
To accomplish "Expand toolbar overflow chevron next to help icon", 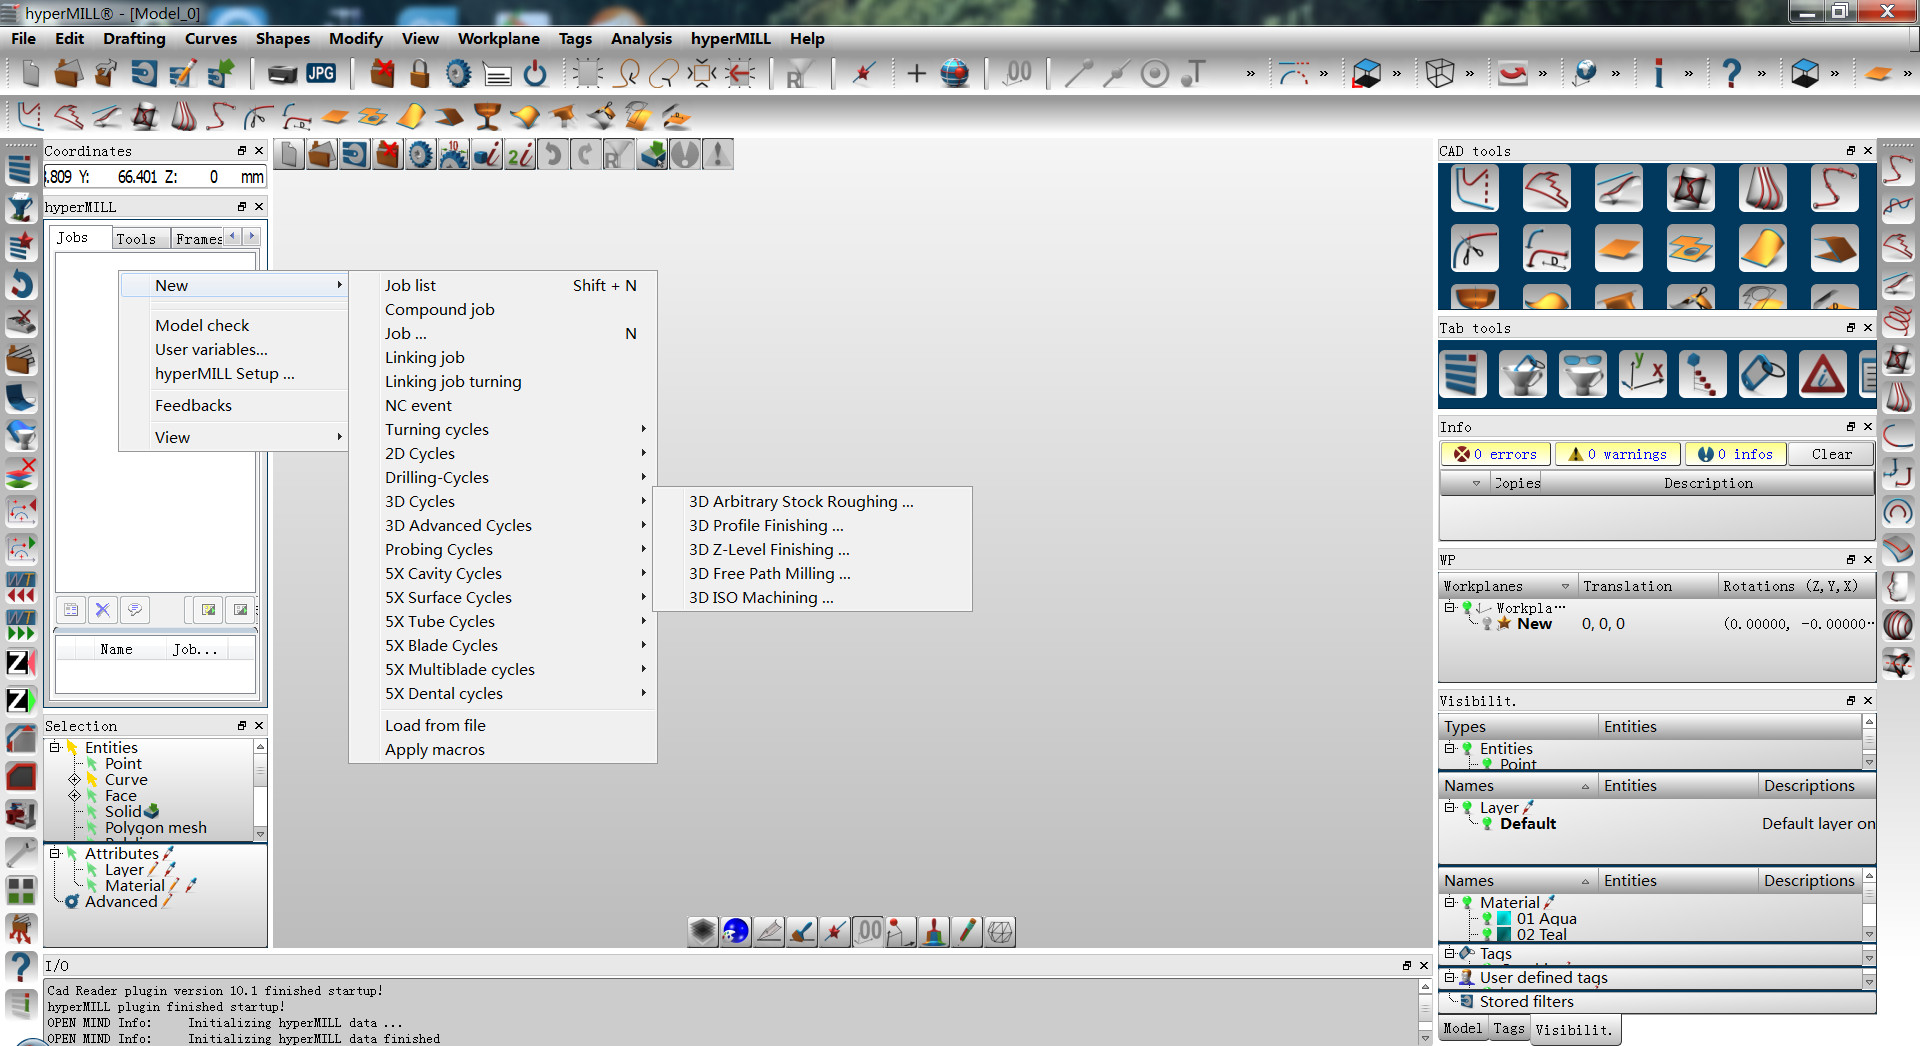I will (x=1762, y=73).
